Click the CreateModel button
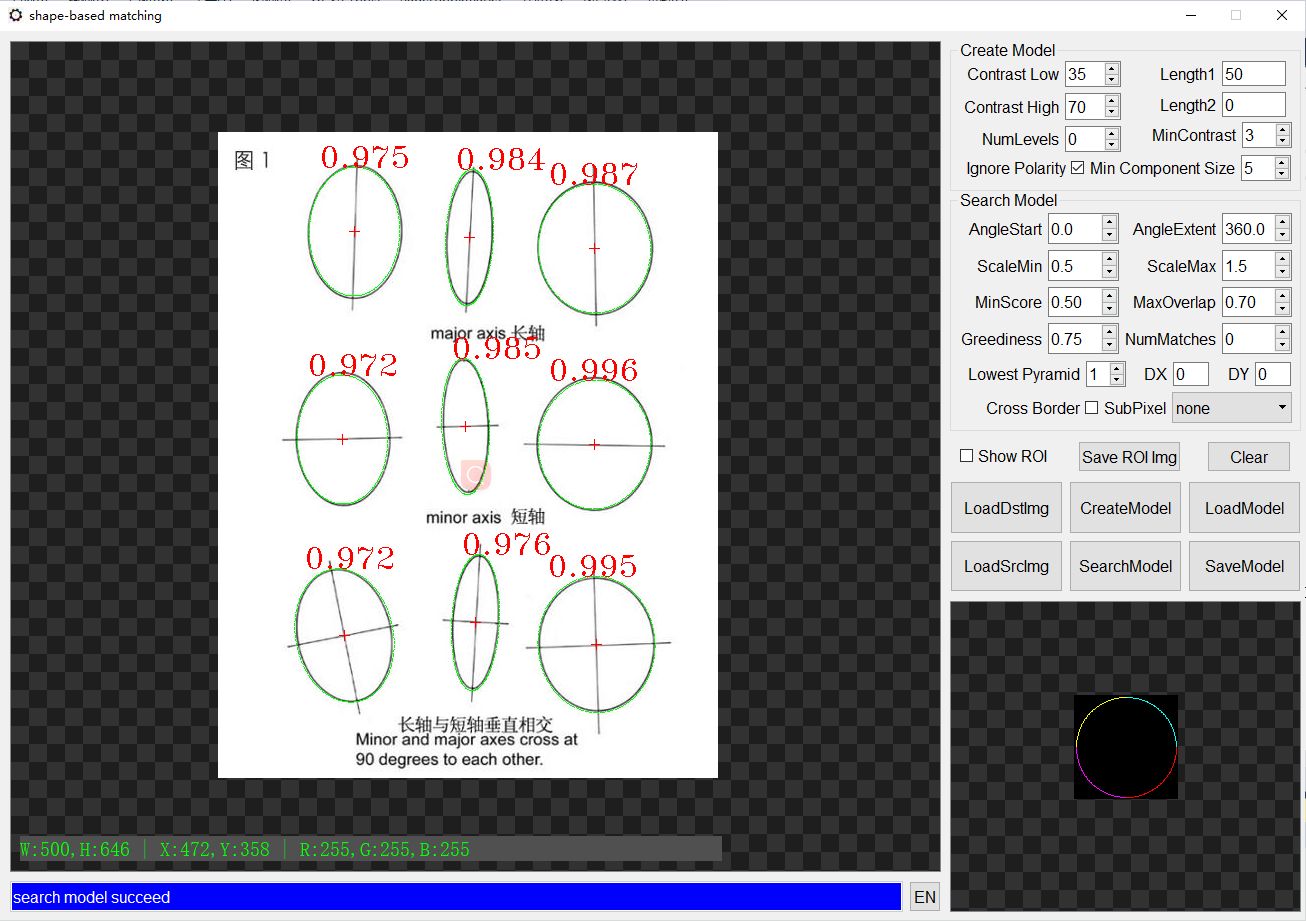 click(1125, 508)
